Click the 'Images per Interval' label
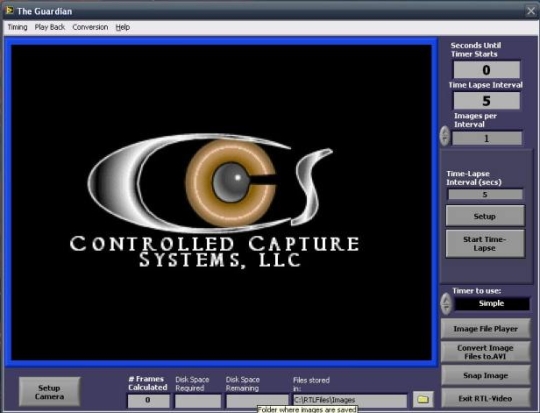Viewport: 540px width, 413px height. [475, 120]
